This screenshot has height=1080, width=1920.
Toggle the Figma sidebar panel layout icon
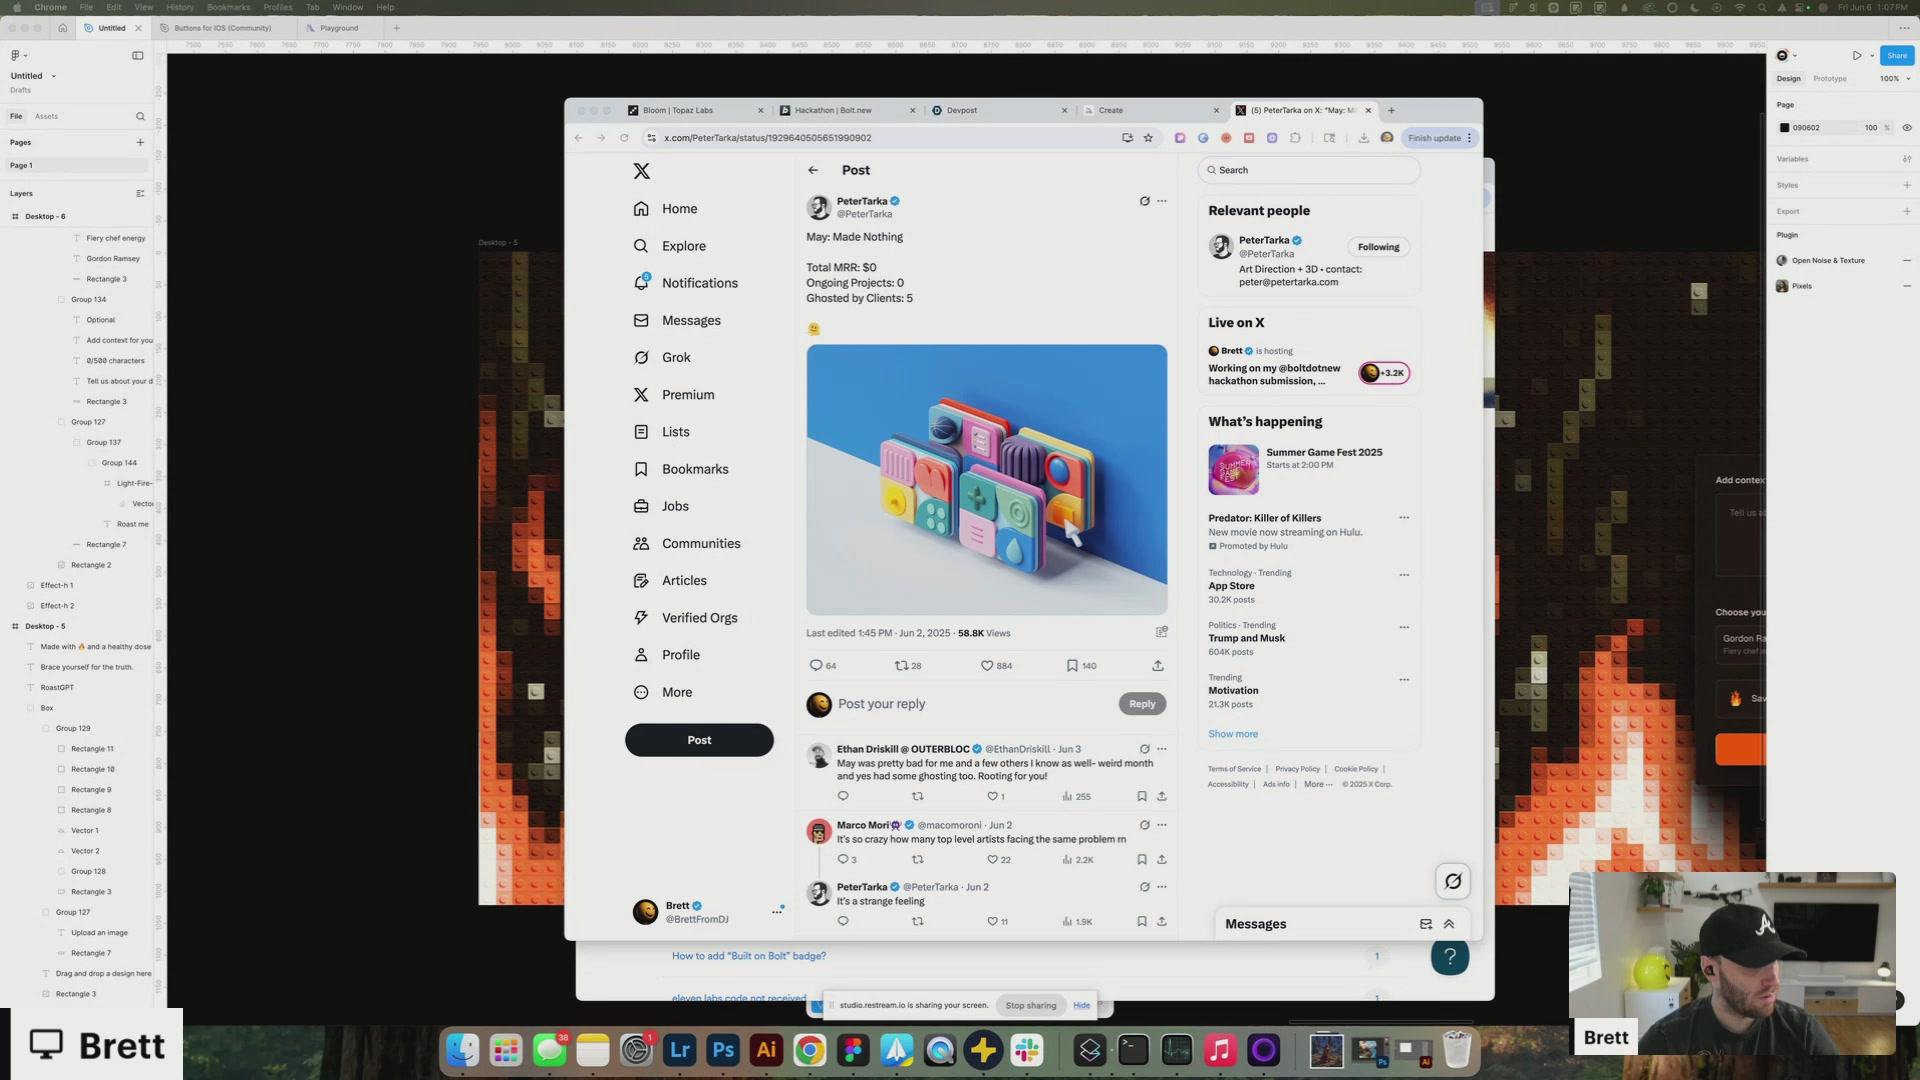pyautogui.click(x=138, y=56)
